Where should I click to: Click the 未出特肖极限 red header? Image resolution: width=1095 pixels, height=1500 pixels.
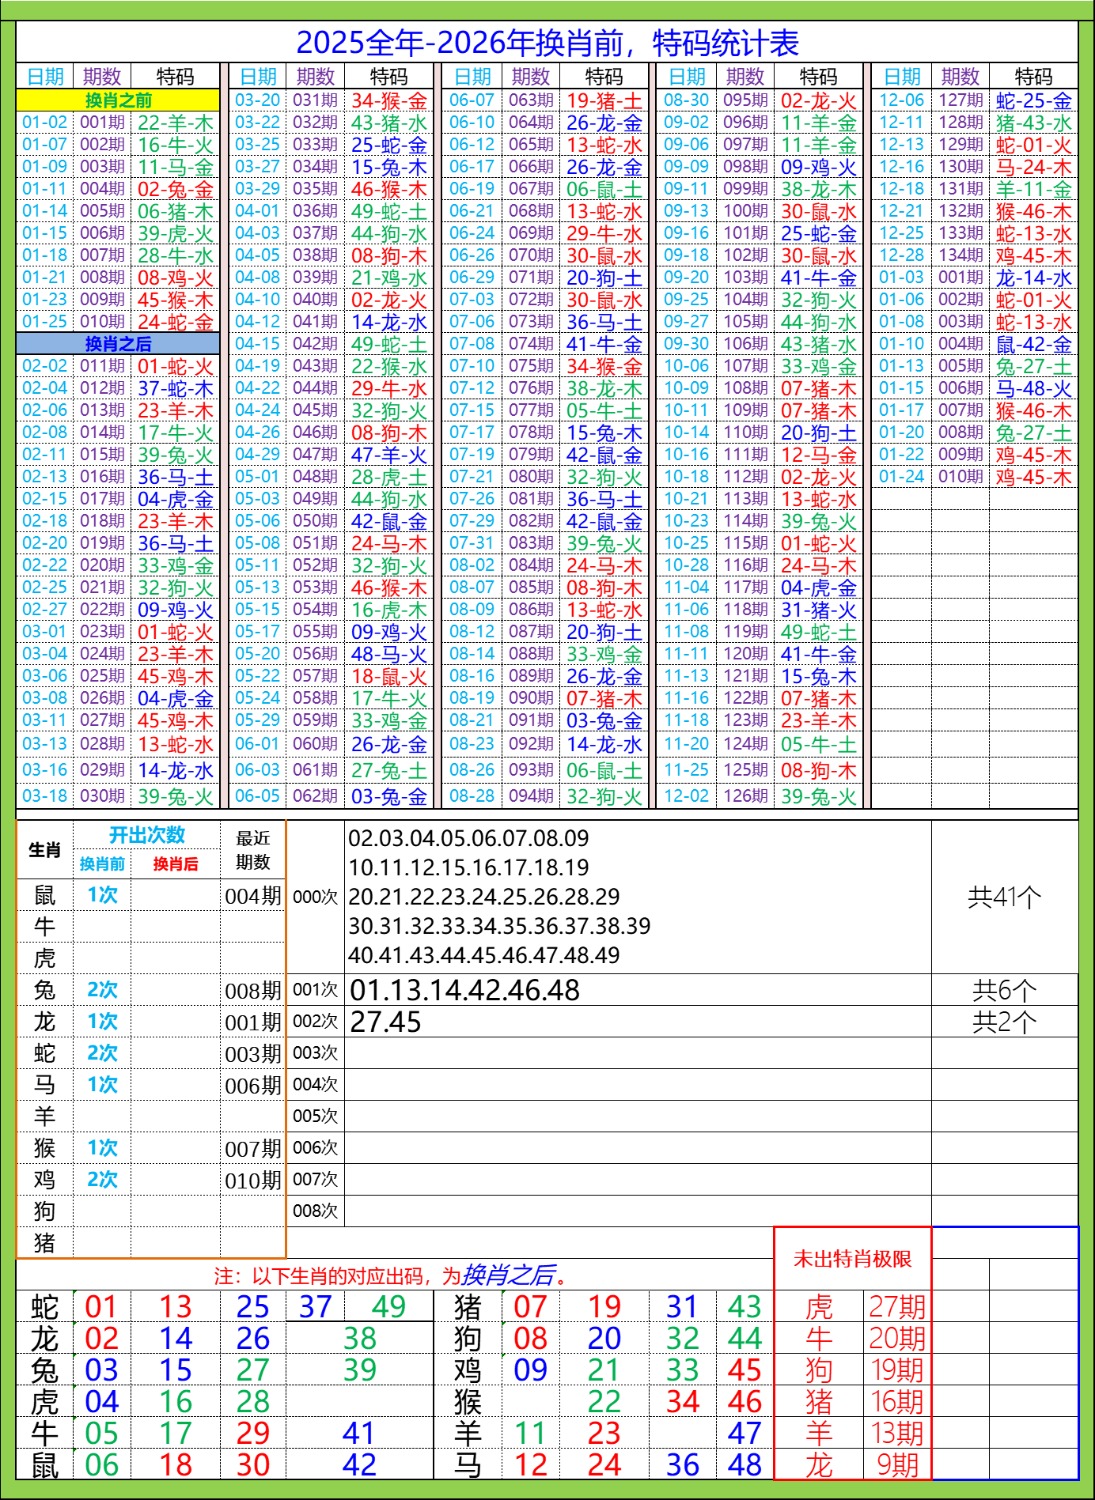tap(852, 1259)
